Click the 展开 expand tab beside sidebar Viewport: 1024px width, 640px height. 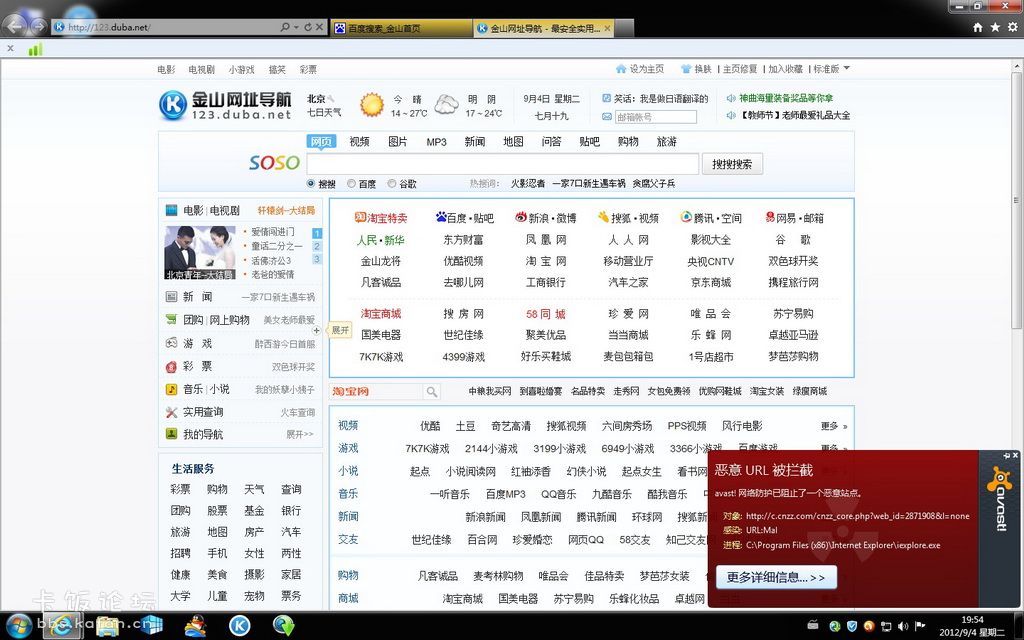click(x=338, y=330)
